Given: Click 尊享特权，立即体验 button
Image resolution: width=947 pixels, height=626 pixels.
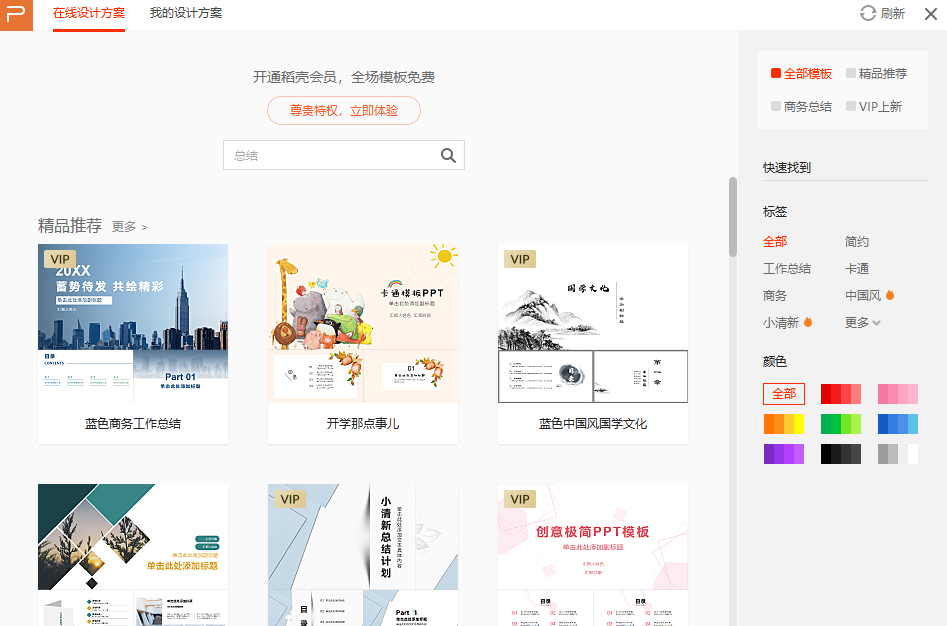Looking at the screenshot, I should 343,111.
